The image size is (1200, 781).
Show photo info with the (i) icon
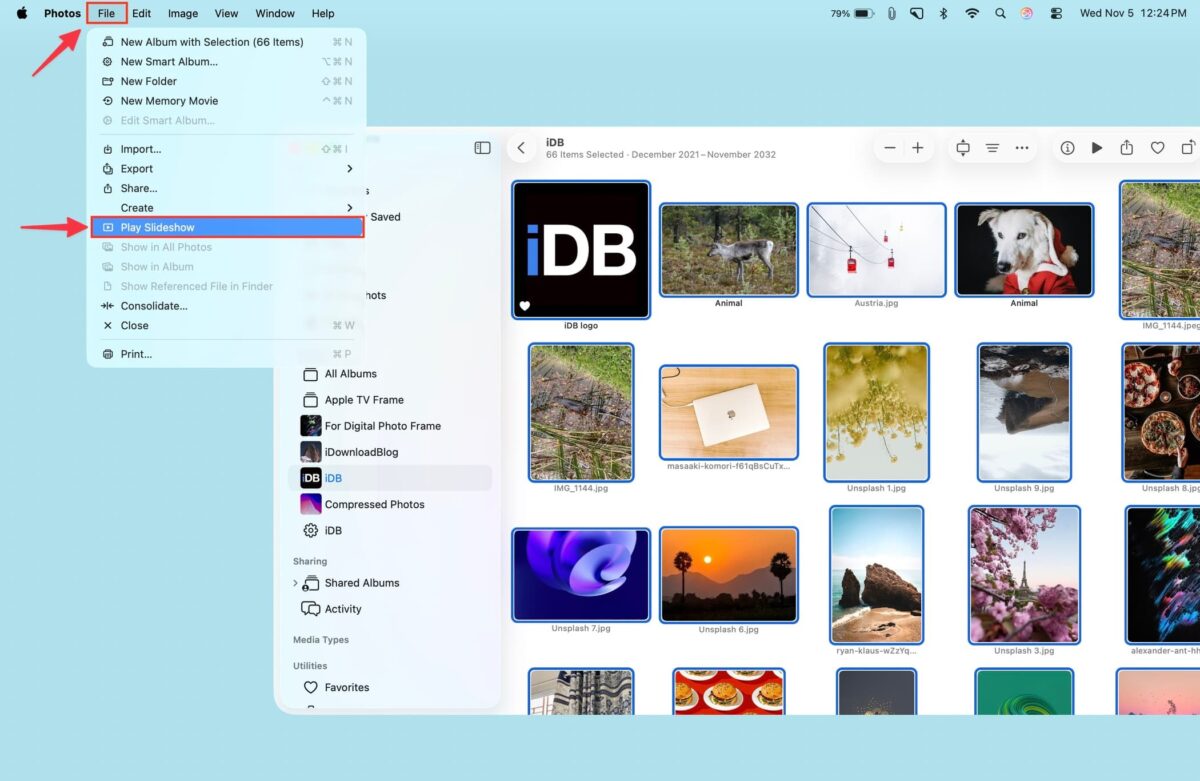(x=1067, y=148)
